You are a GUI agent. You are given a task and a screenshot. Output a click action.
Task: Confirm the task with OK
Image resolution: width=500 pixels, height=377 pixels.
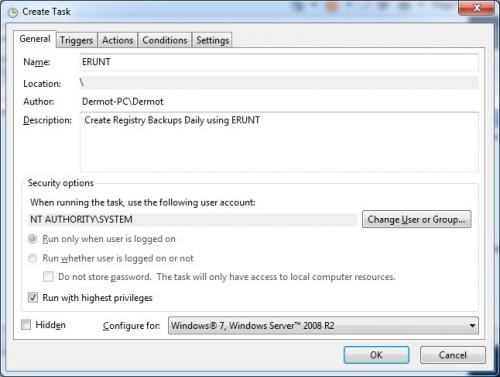(376, 355)
